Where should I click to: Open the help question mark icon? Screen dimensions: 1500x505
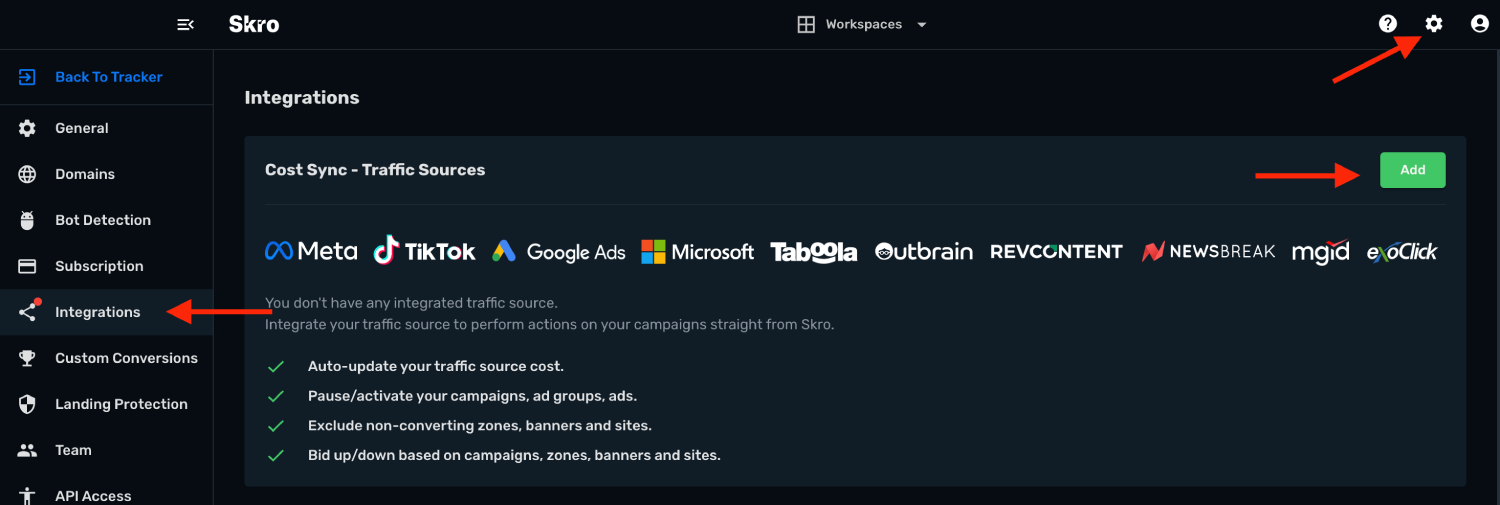coord(1388,24)
